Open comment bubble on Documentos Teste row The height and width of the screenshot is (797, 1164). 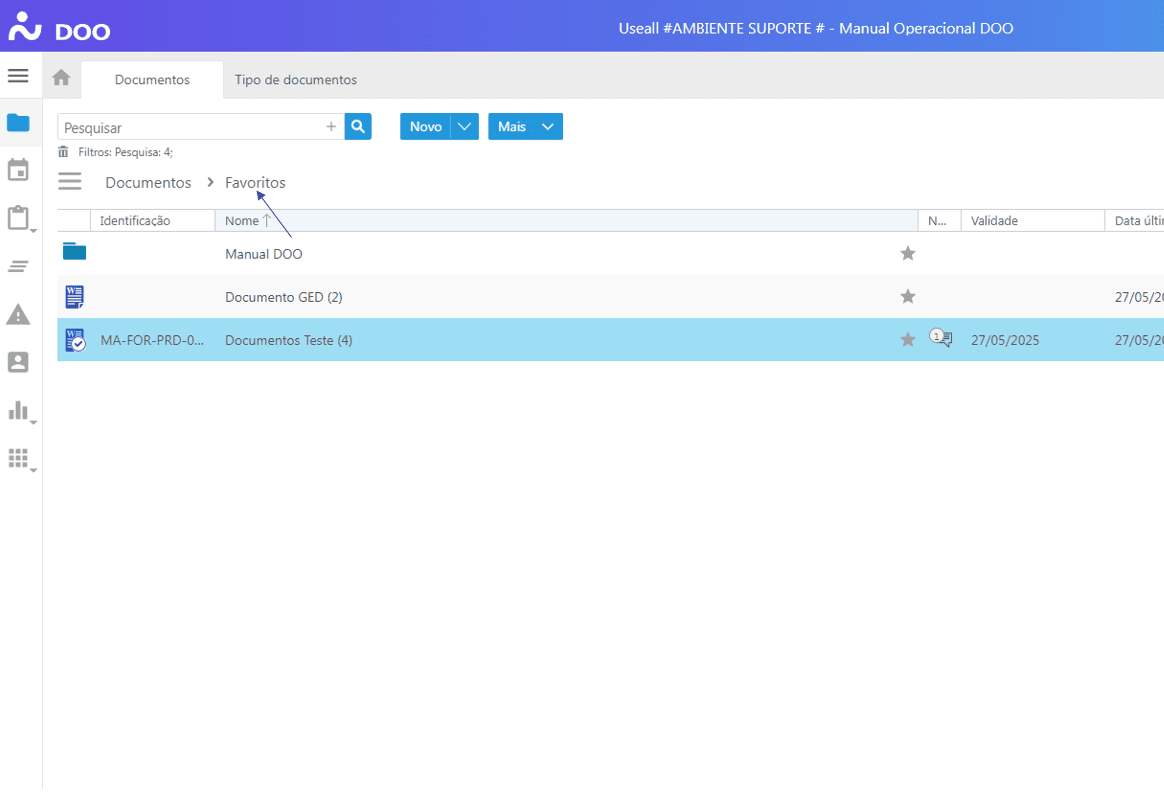(x=940, y=339)
